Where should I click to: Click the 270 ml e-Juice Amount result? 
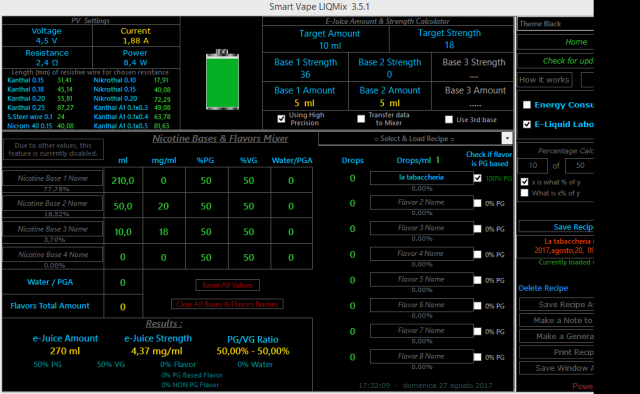65,351
